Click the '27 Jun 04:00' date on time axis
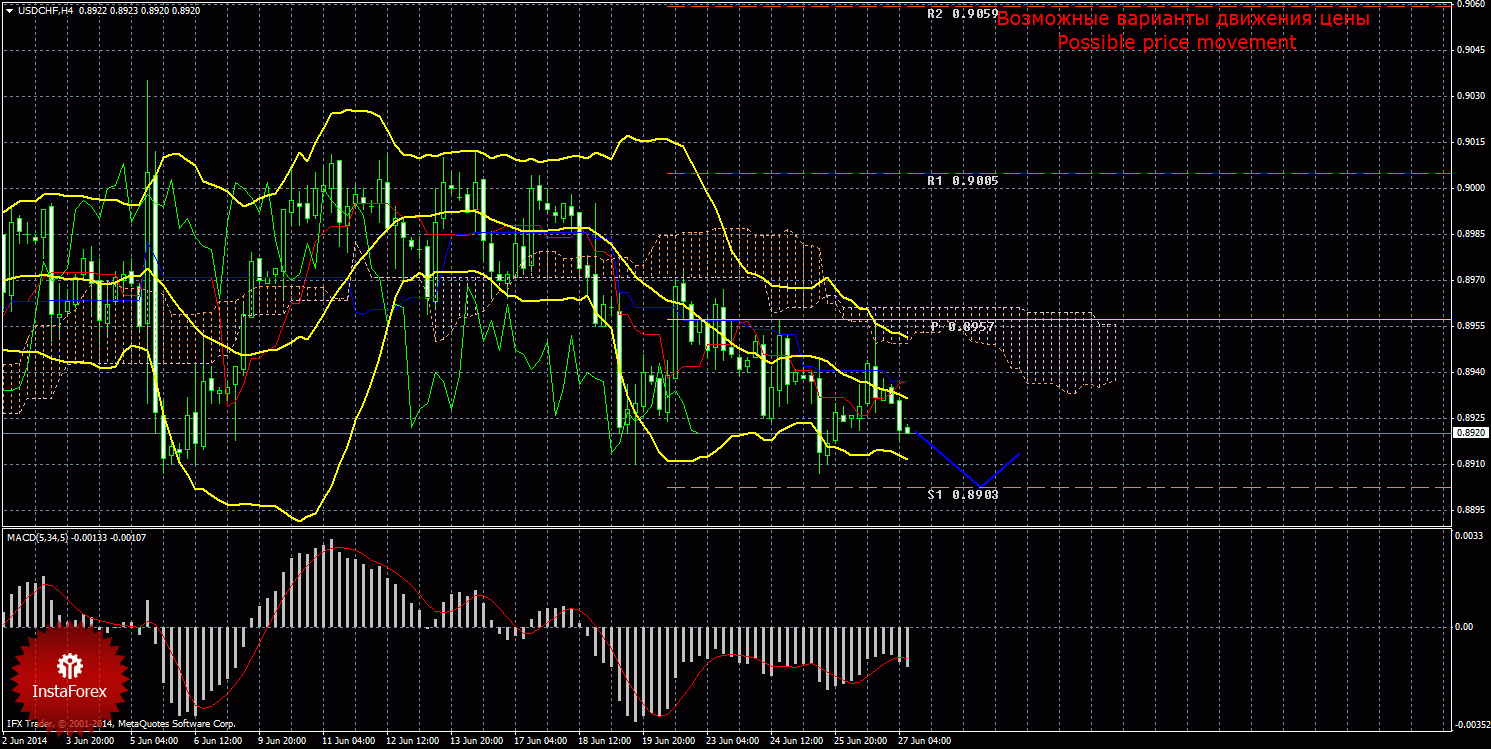Screen dimensions: 1491x749 [923, 741]
